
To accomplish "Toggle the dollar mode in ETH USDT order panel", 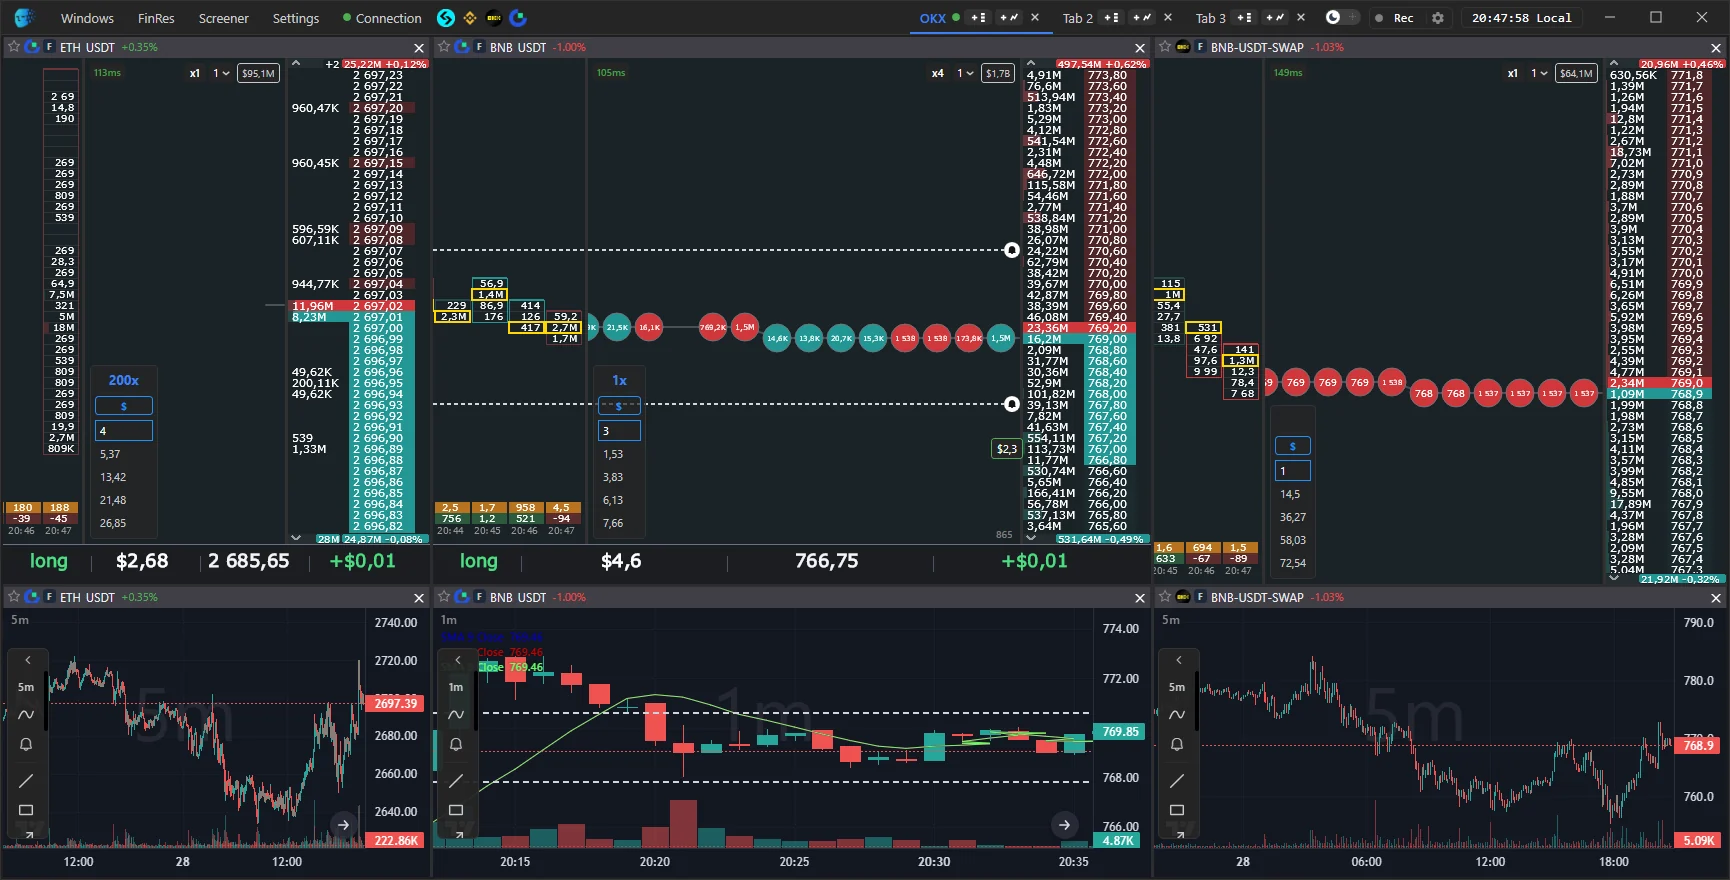I will [x=124, y=406].
